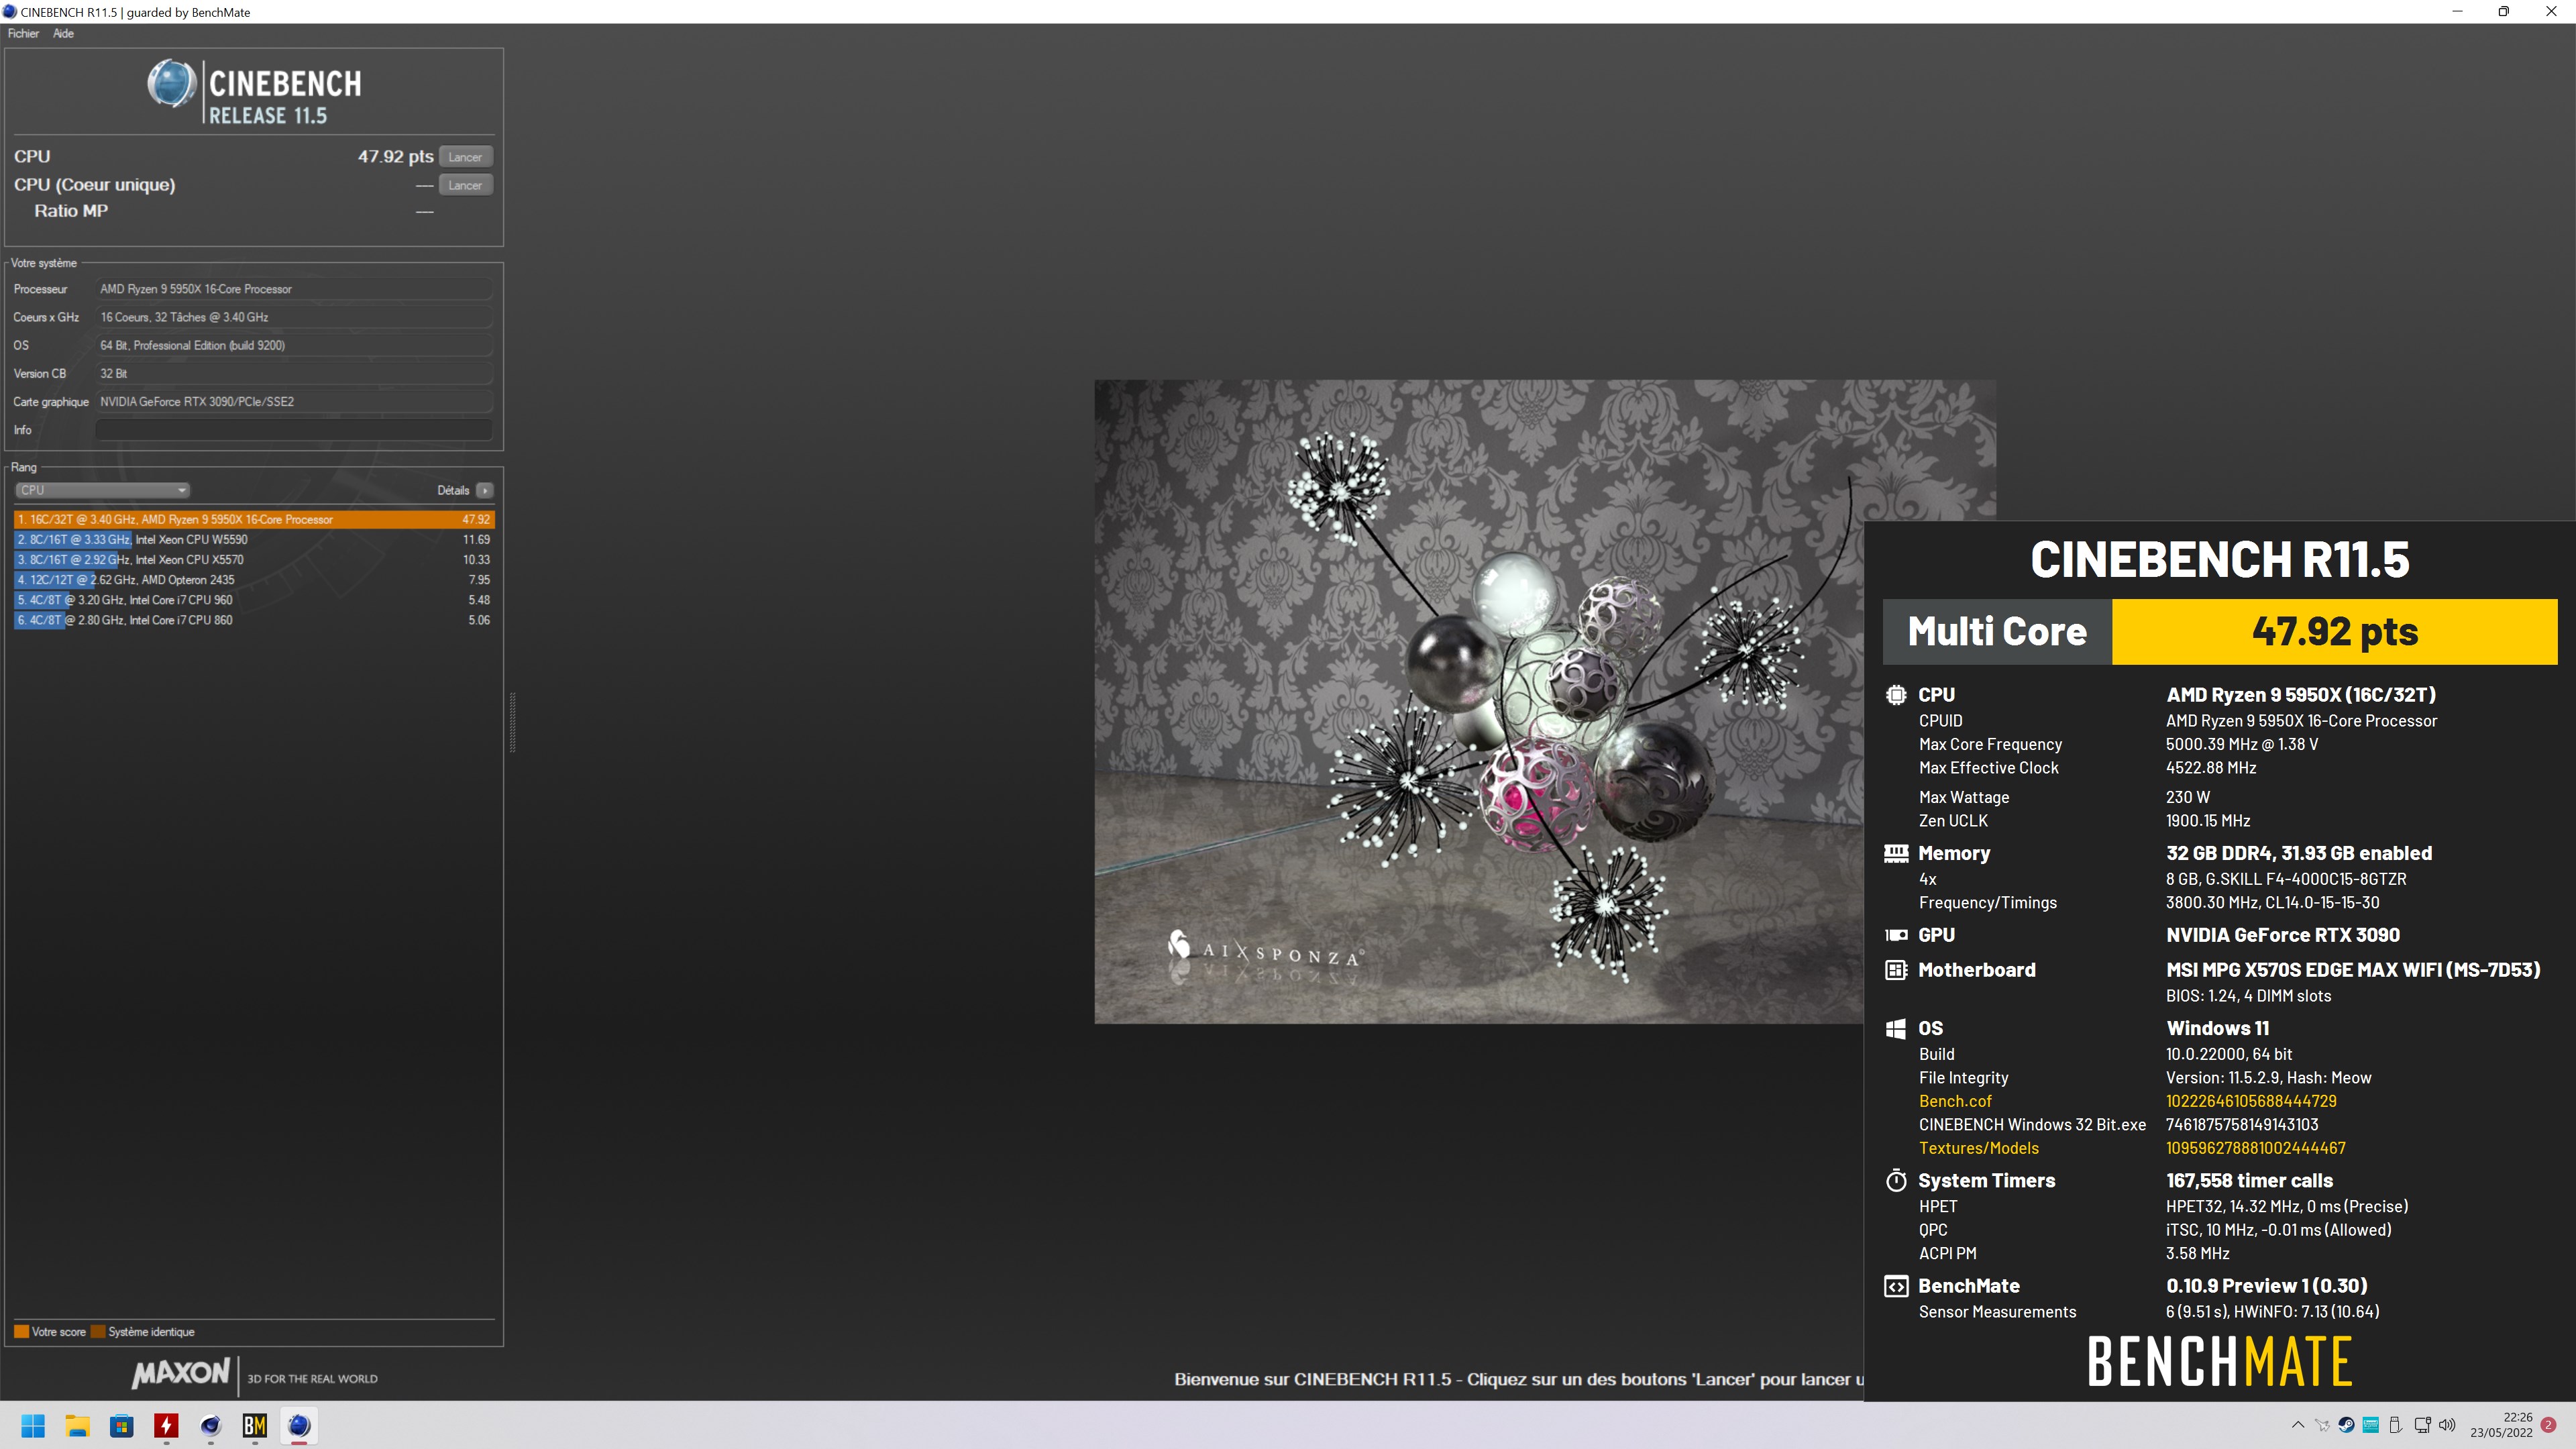Viewport: 2576px width, 1449px height.
Task: Click the MAXON logo at panel bottom
Action: click(181, 1373)
